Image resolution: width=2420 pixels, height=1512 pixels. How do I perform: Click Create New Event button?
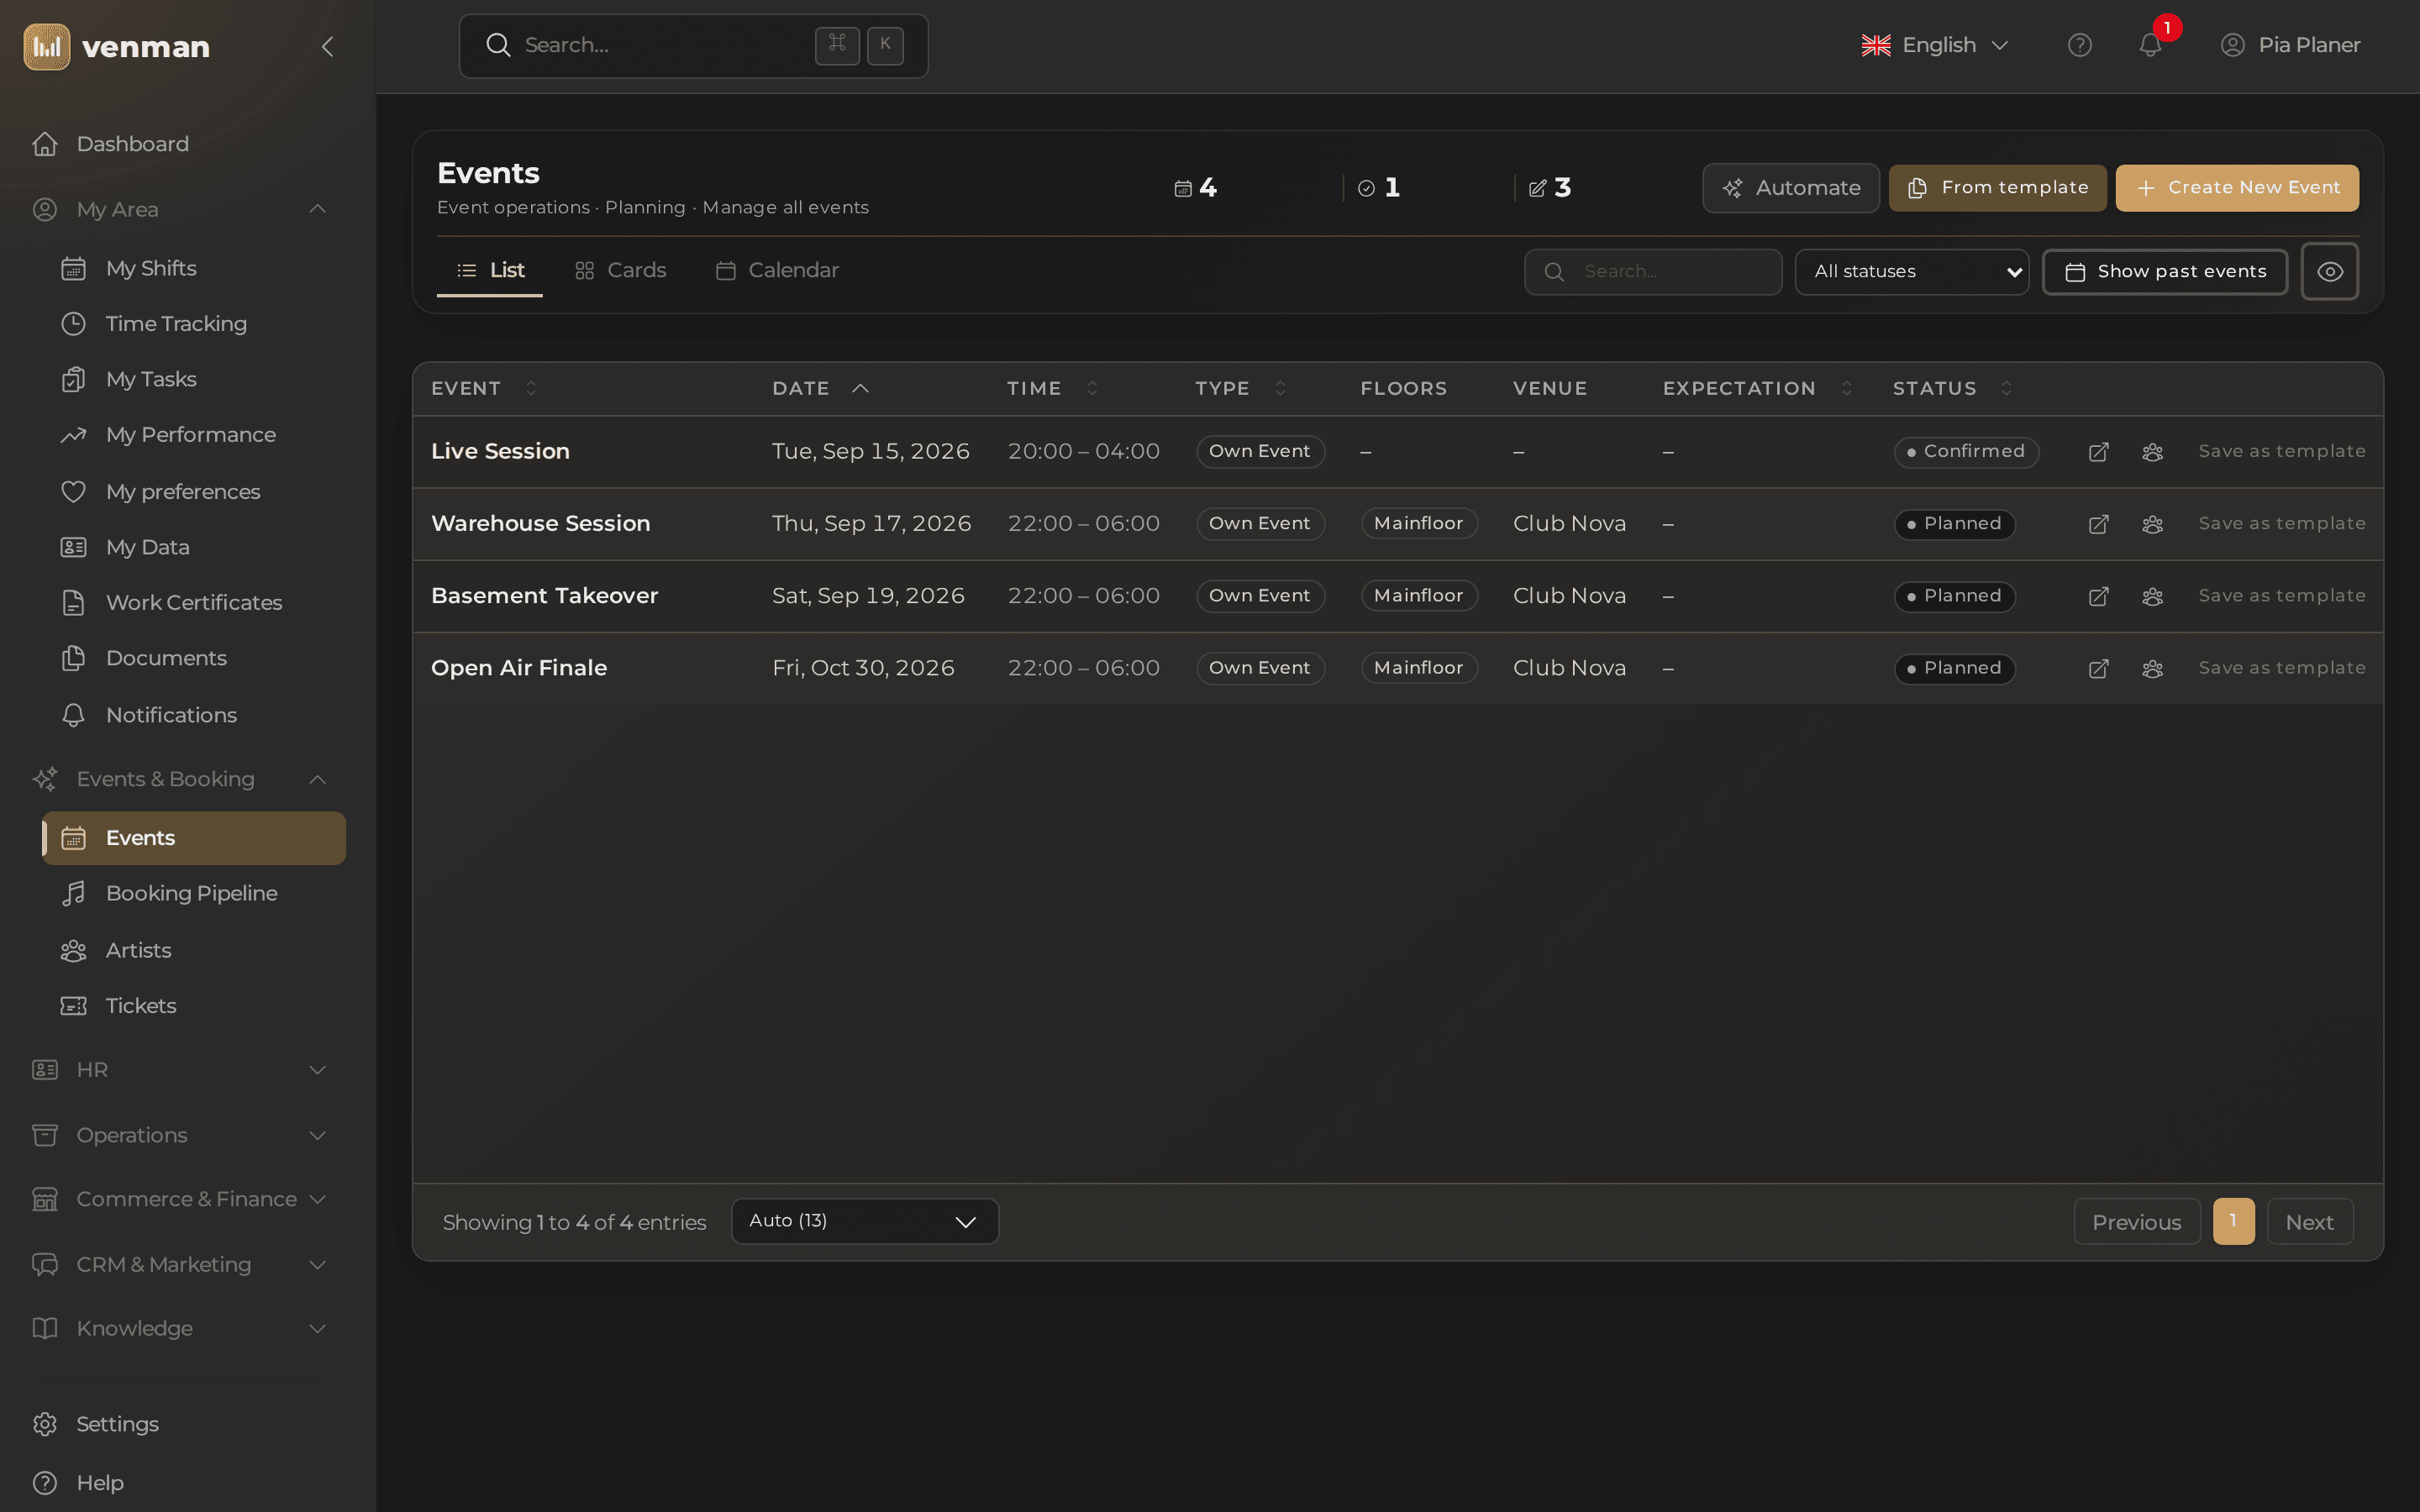[x=2237, y=188]
